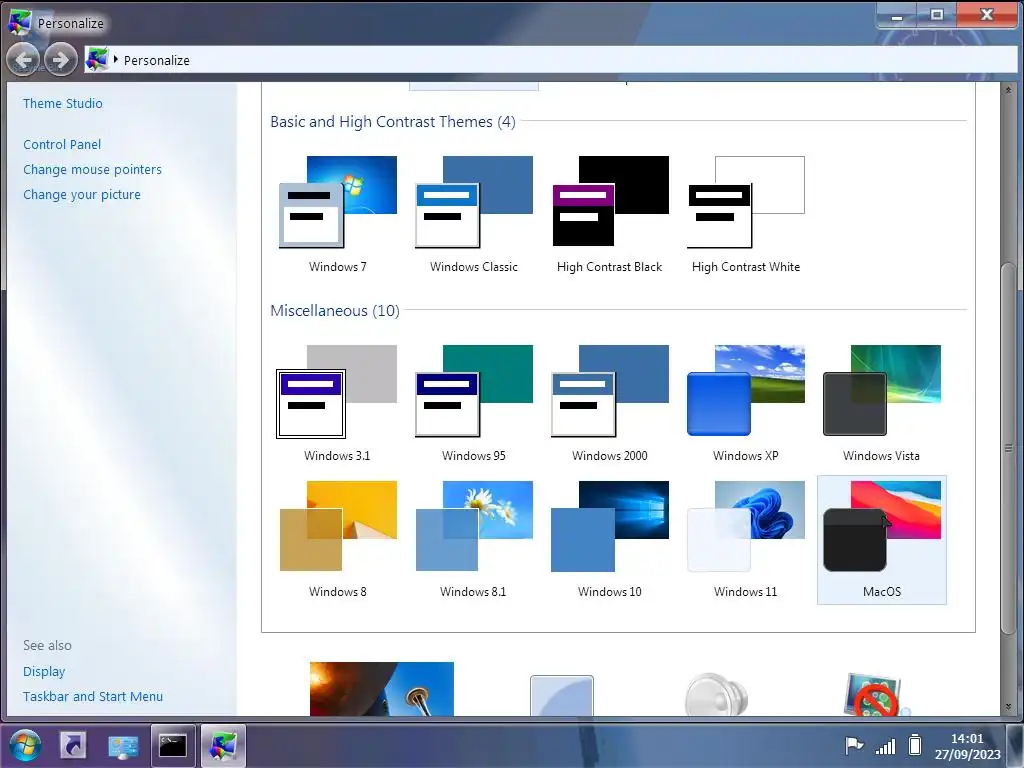1024x768 pixels.
Task: Click the Show desktop button
Action: click(1016, 745)
